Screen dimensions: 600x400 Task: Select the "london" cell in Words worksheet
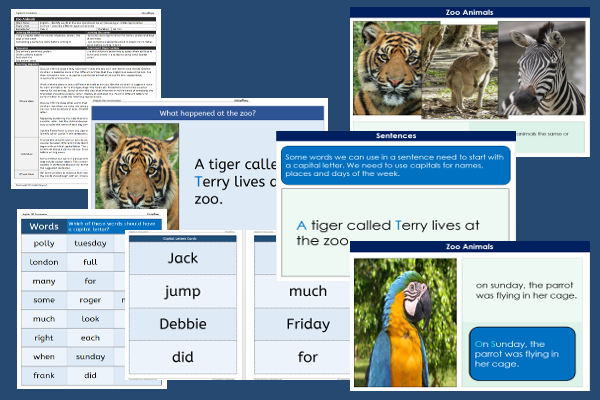pos(44,262)
